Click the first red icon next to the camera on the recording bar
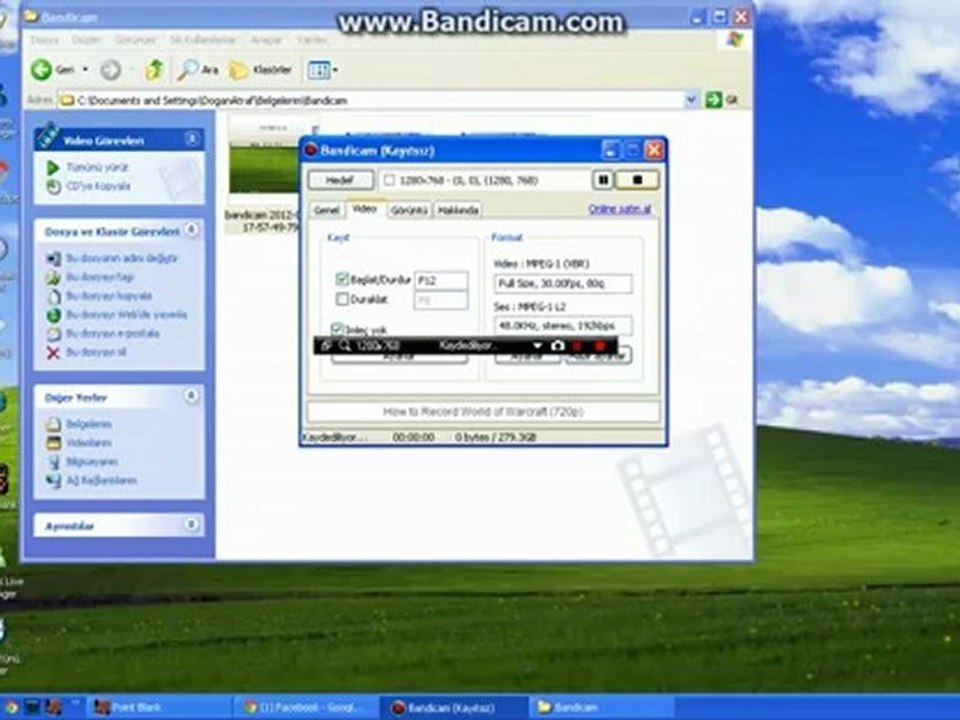The width and height of the screenshot is (960, 720). 577,346
